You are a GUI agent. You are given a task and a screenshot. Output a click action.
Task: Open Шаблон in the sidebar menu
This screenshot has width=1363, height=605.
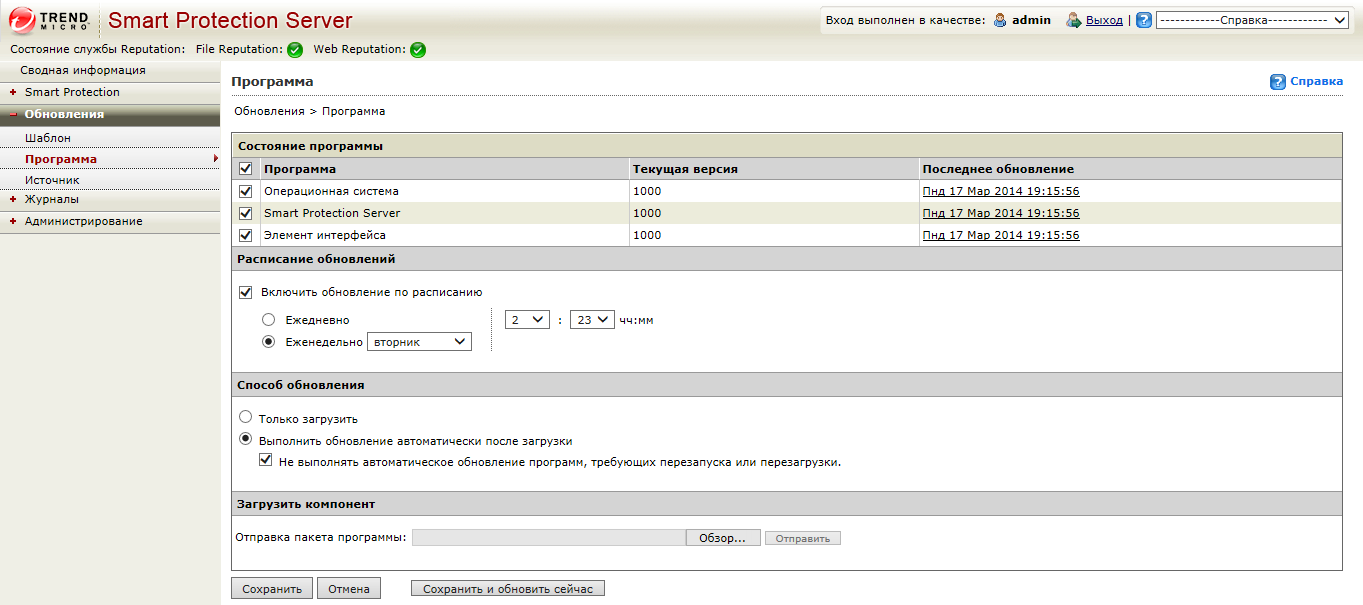tap(48, 138)
